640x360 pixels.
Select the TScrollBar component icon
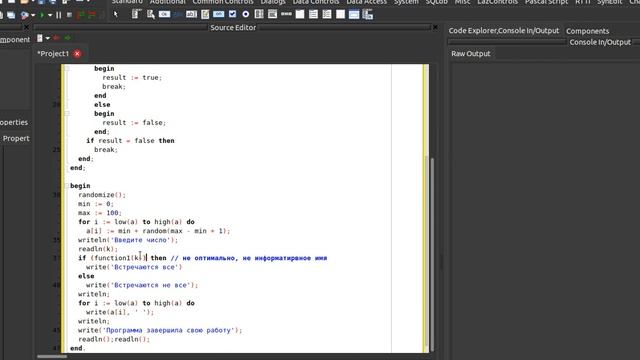(x=286, y=14)
